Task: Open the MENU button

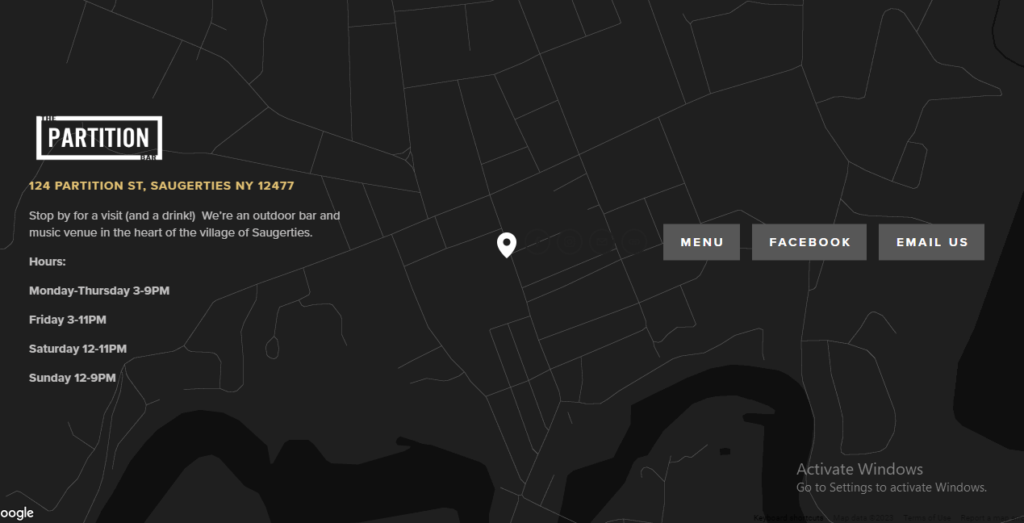Action: point(701,242)
